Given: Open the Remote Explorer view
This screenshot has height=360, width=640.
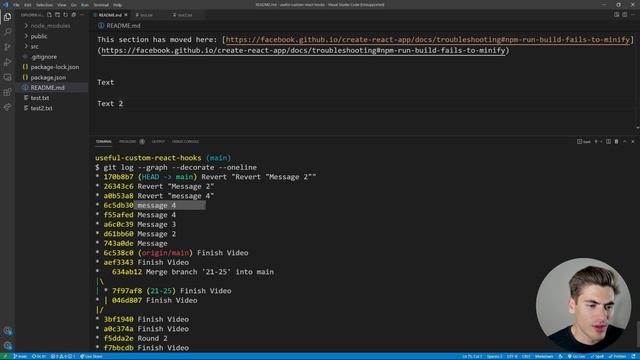Looking at the screenshot, I should 7,77.
